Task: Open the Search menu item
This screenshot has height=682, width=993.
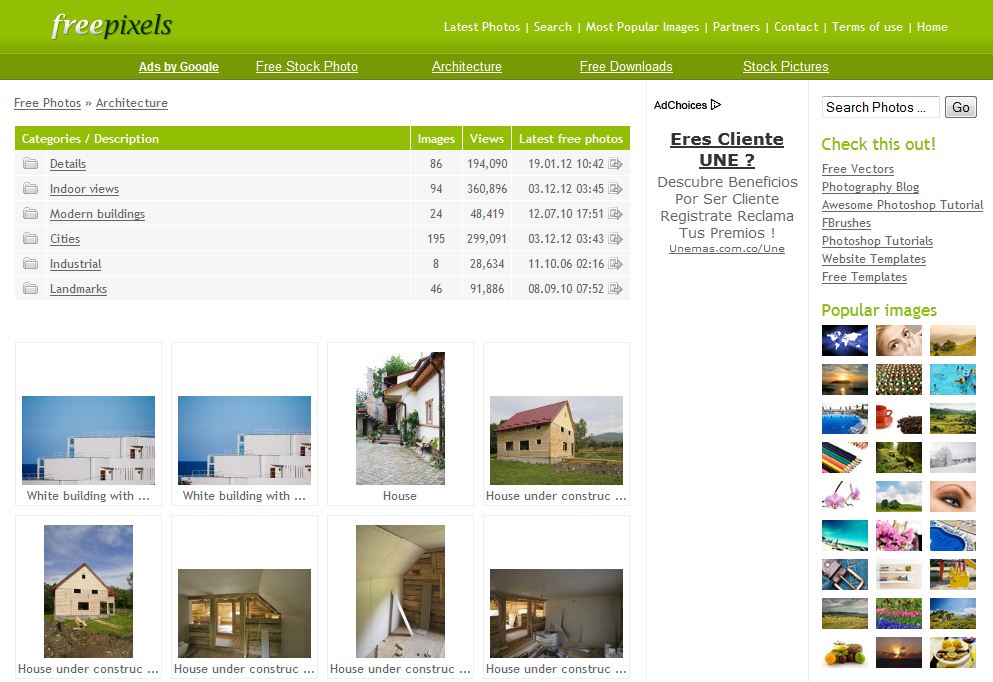Action: click(x=552, y=27)
